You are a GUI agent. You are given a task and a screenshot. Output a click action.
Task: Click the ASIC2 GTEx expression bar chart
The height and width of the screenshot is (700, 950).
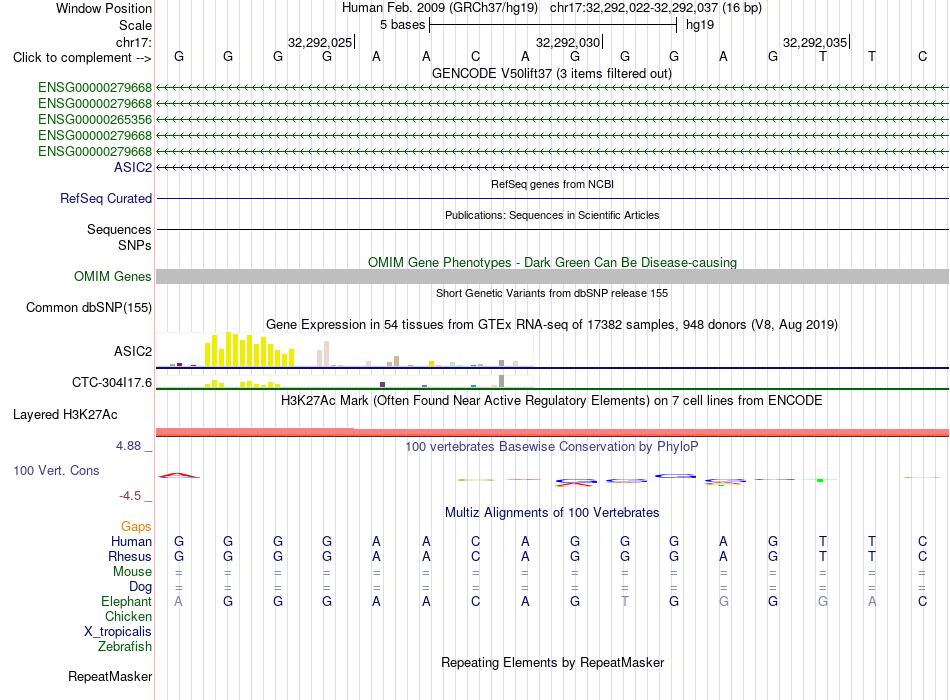pos(345,350)
